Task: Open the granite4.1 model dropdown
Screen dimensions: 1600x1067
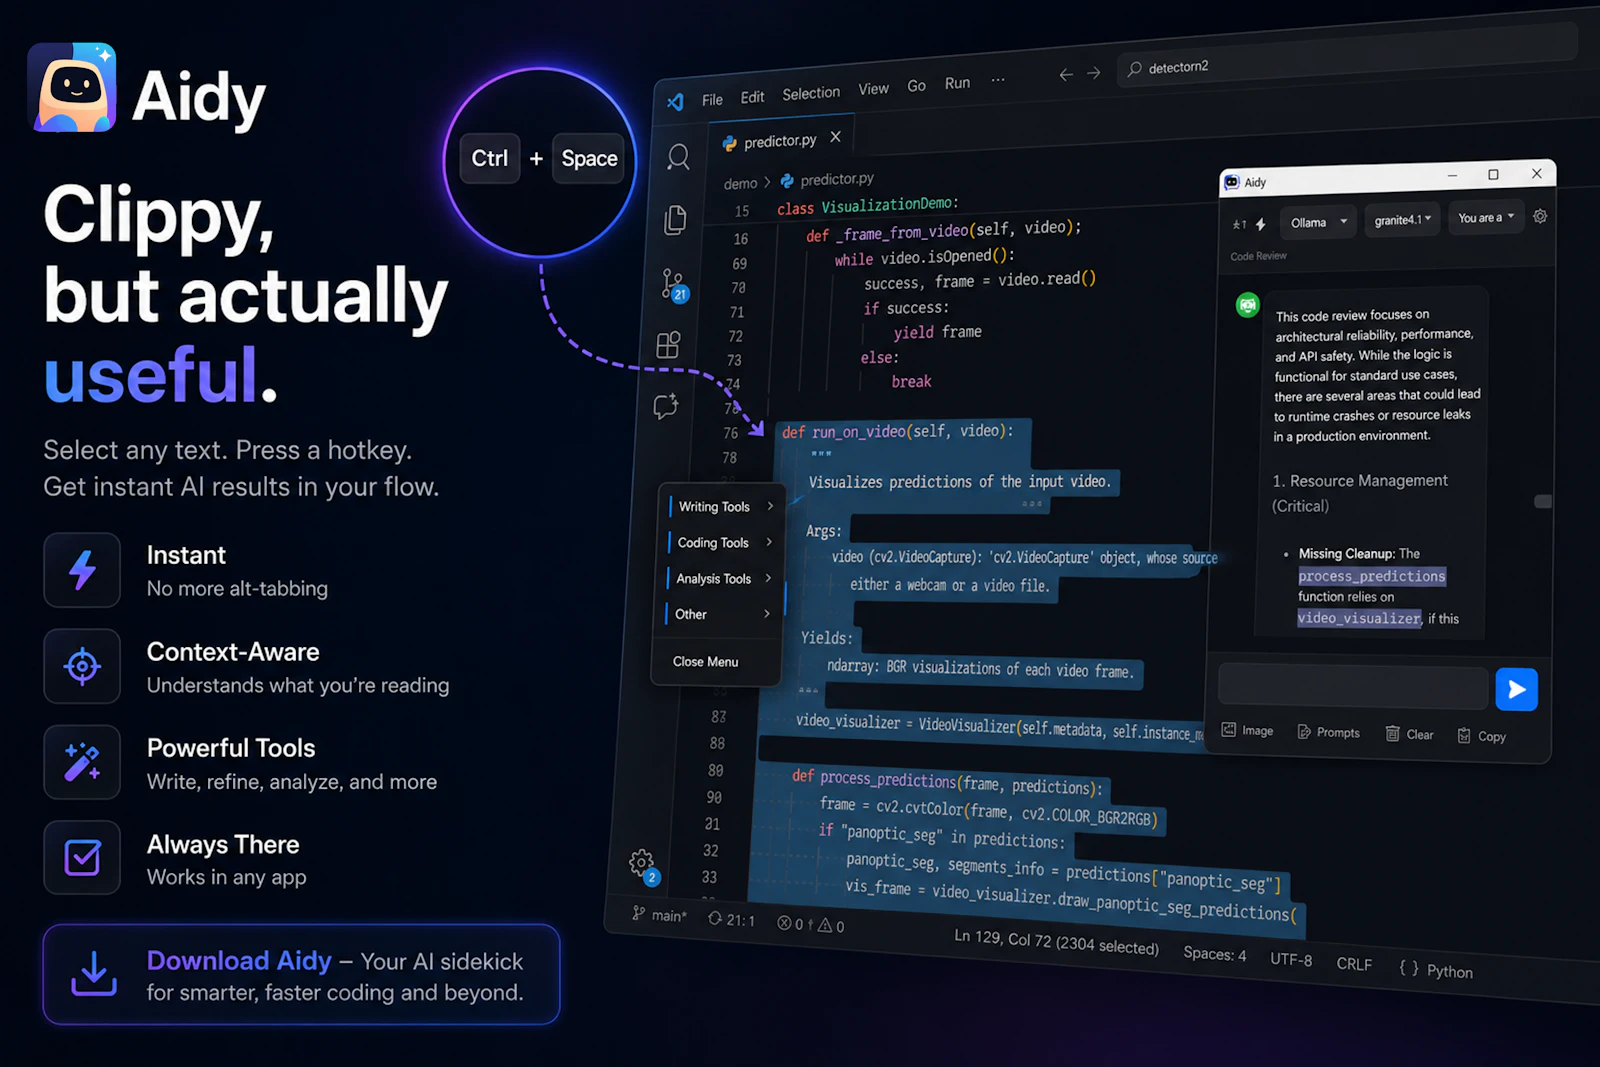Action: click(x=1402, y=220)
